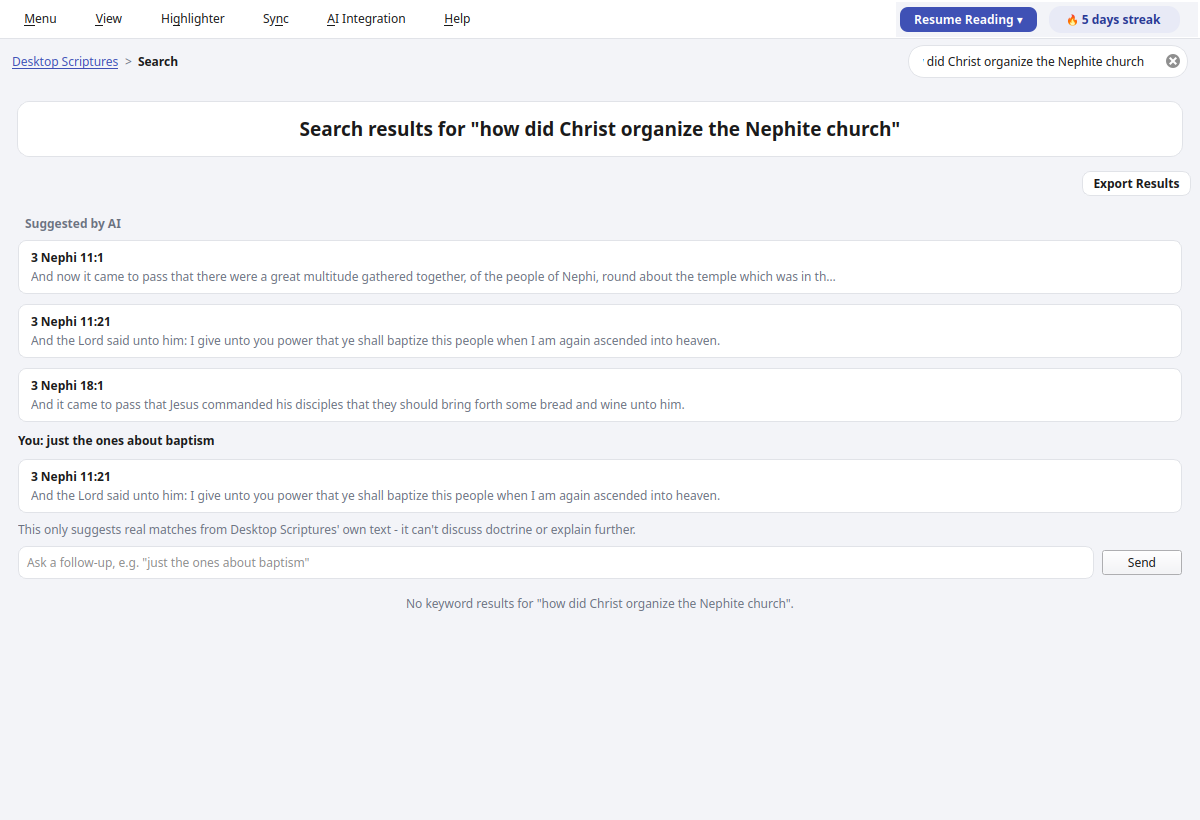The image size is (1200, 820).
Task: Open the Help menu
Action: (x=457, y=19)
